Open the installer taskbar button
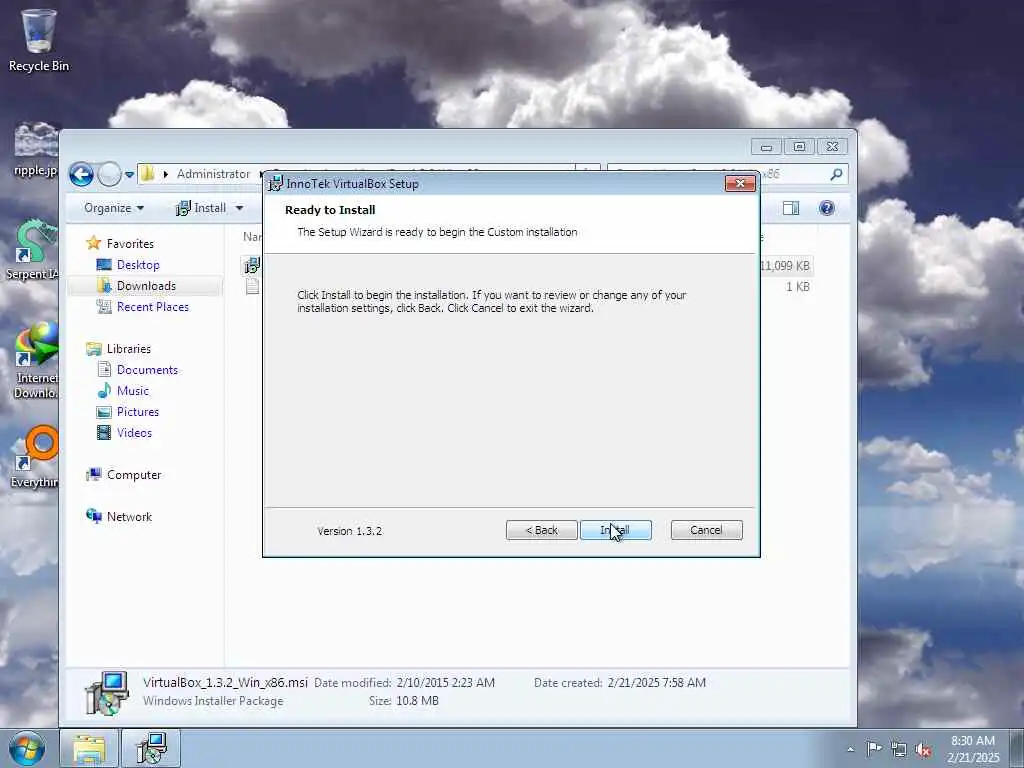 point(151,748)
